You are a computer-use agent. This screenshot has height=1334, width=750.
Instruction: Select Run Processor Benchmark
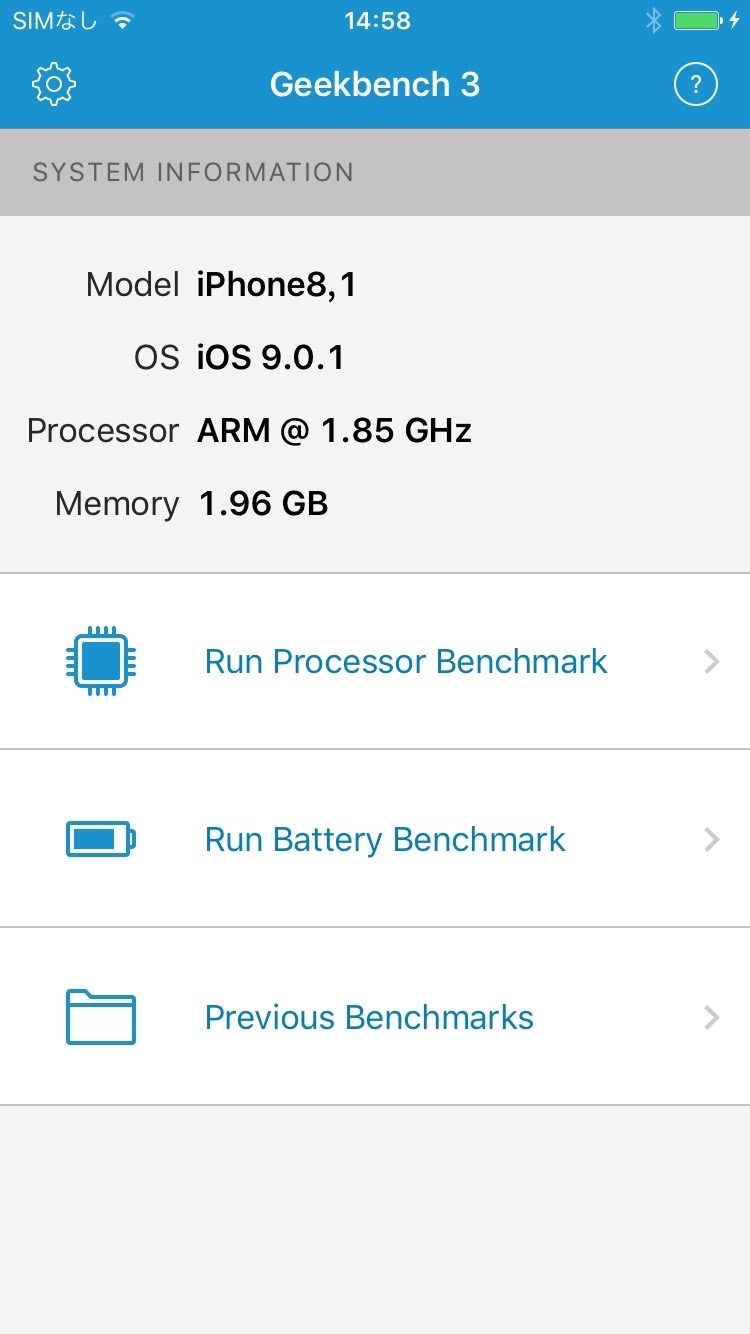[x=406, y=661]
